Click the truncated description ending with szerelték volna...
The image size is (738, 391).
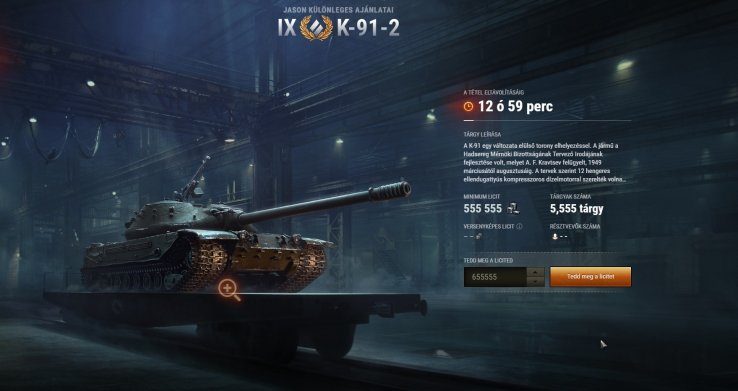click(545, 162)
